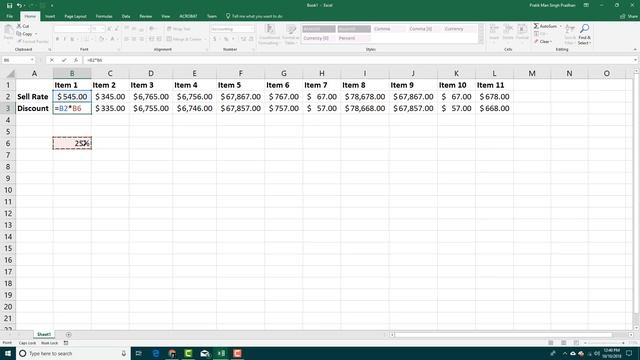Cancel formula entry with the X icon
Screen dimensions: 640x360
click(52, 60)
